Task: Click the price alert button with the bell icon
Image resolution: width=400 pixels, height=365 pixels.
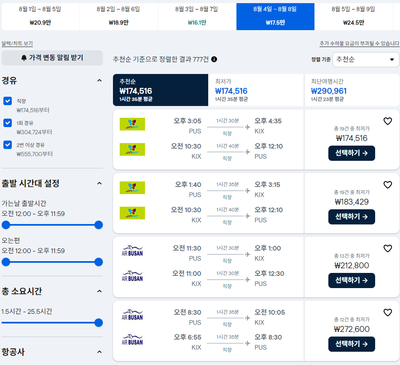Action: 52,58
